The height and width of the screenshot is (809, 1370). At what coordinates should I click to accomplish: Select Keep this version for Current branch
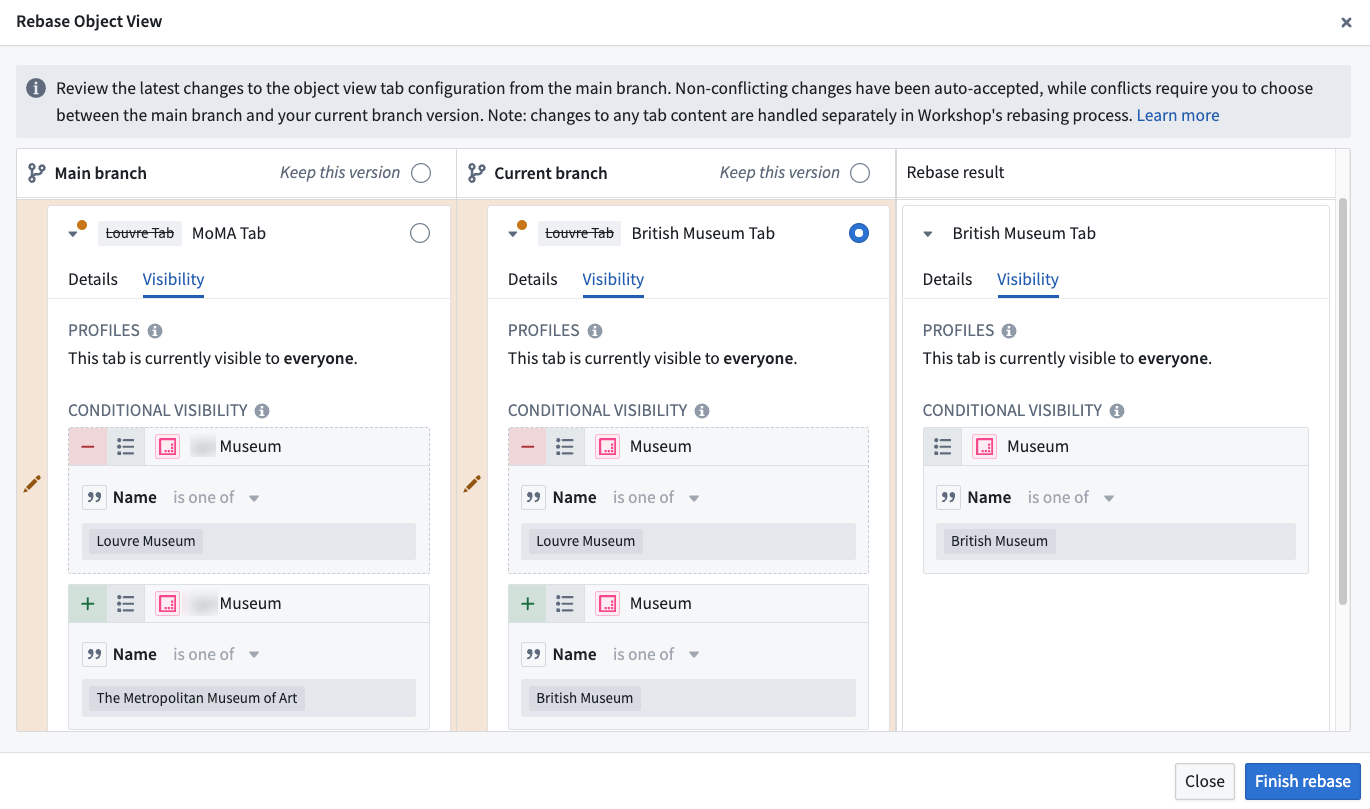(x=860, y=173)
